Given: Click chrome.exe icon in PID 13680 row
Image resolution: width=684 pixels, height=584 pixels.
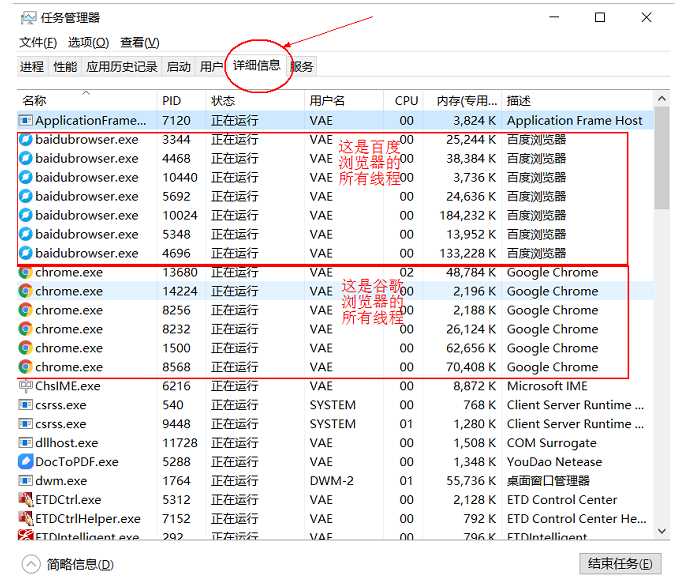Looking at the screenshot, I should 26,273.
